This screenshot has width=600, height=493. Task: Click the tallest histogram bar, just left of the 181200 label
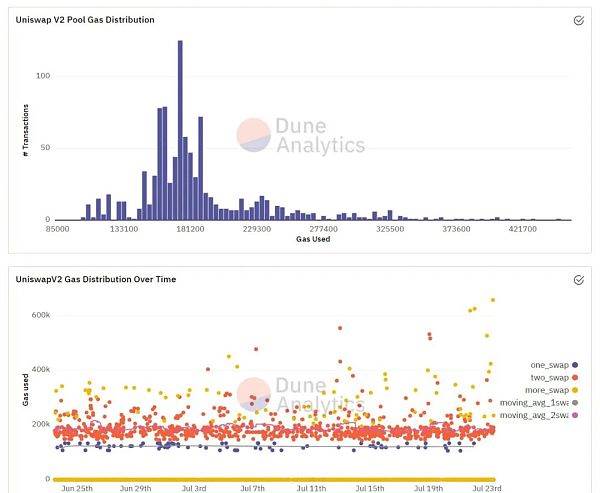(x=180, y=130)
